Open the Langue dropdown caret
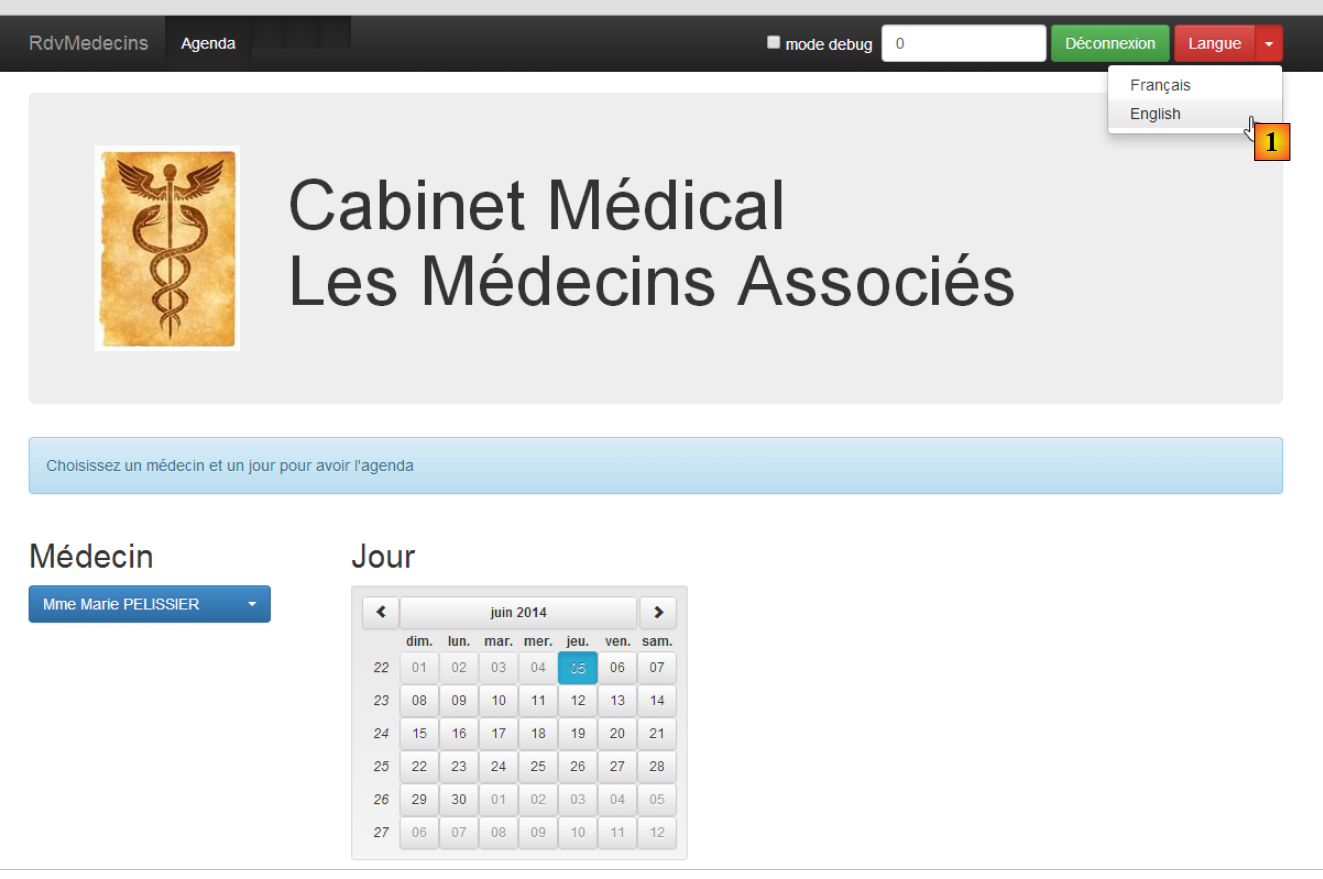 click(1269, 44)
